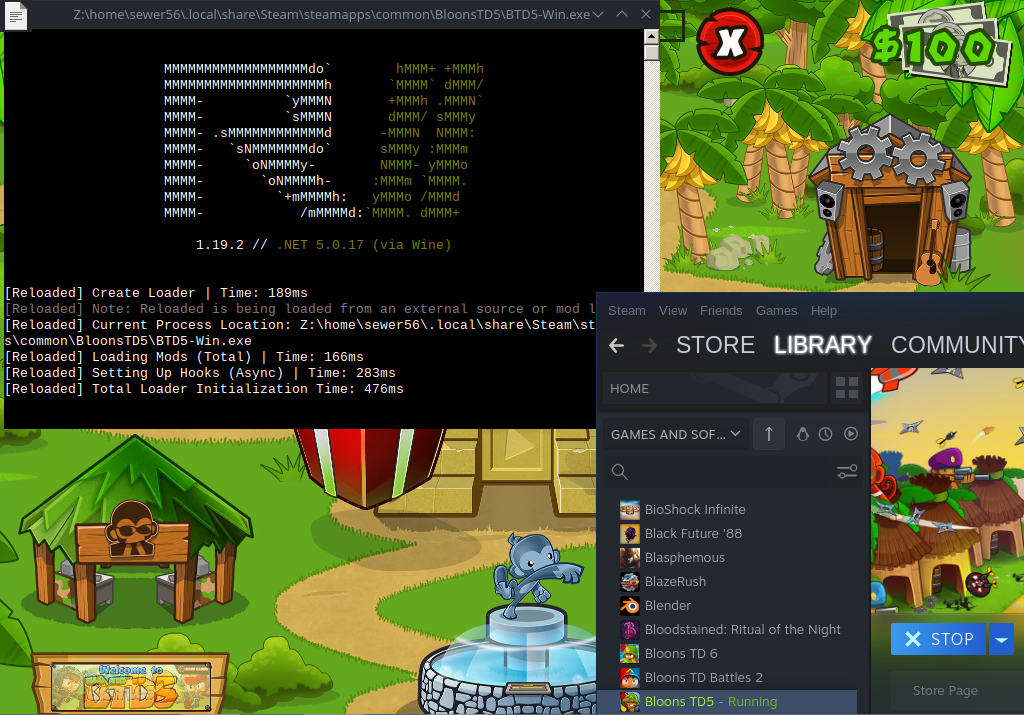Viewport: 1024px width, 715px height.
Task: Click Steam's forward navigation arrow
Action: pyautogui.click(x=649, y=345)
